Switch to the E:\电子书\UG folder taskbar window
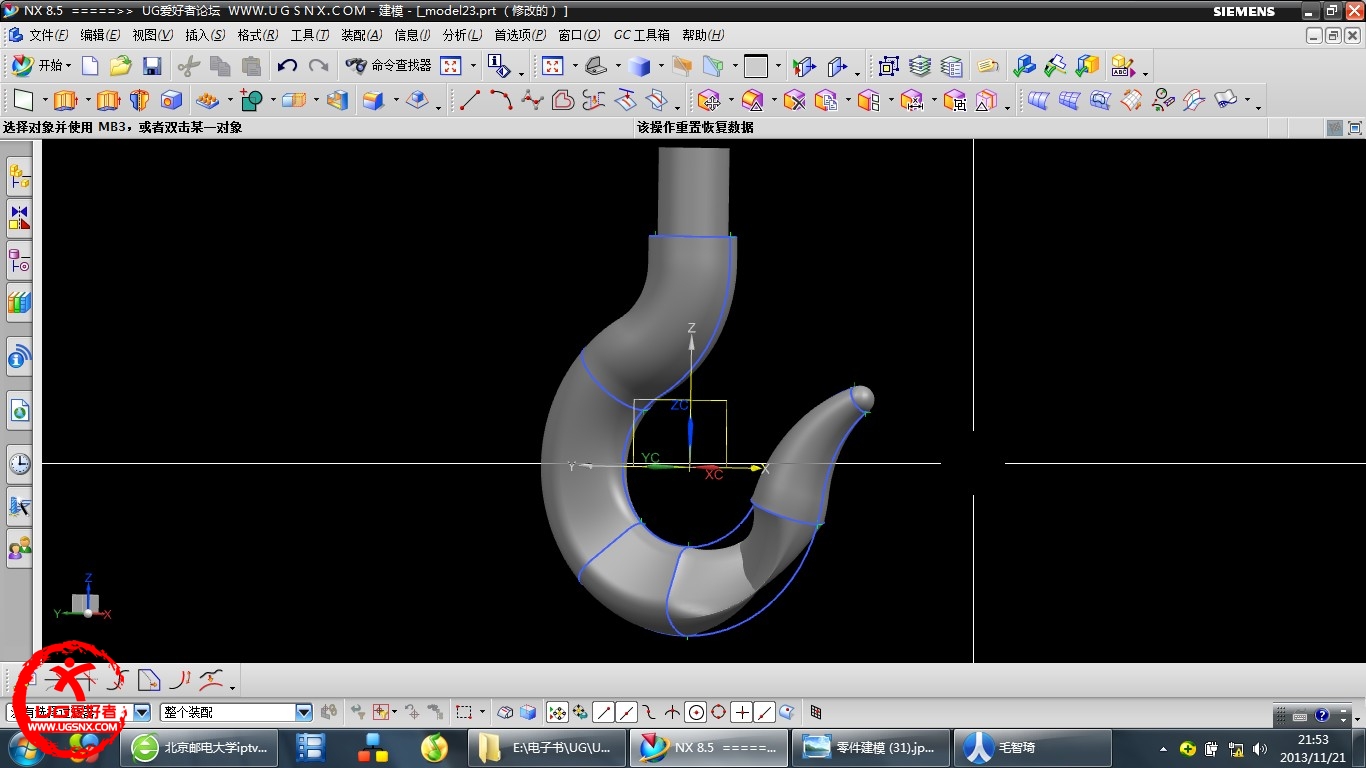This screenshot has width=1366, height=768. (x=546, y=747)
